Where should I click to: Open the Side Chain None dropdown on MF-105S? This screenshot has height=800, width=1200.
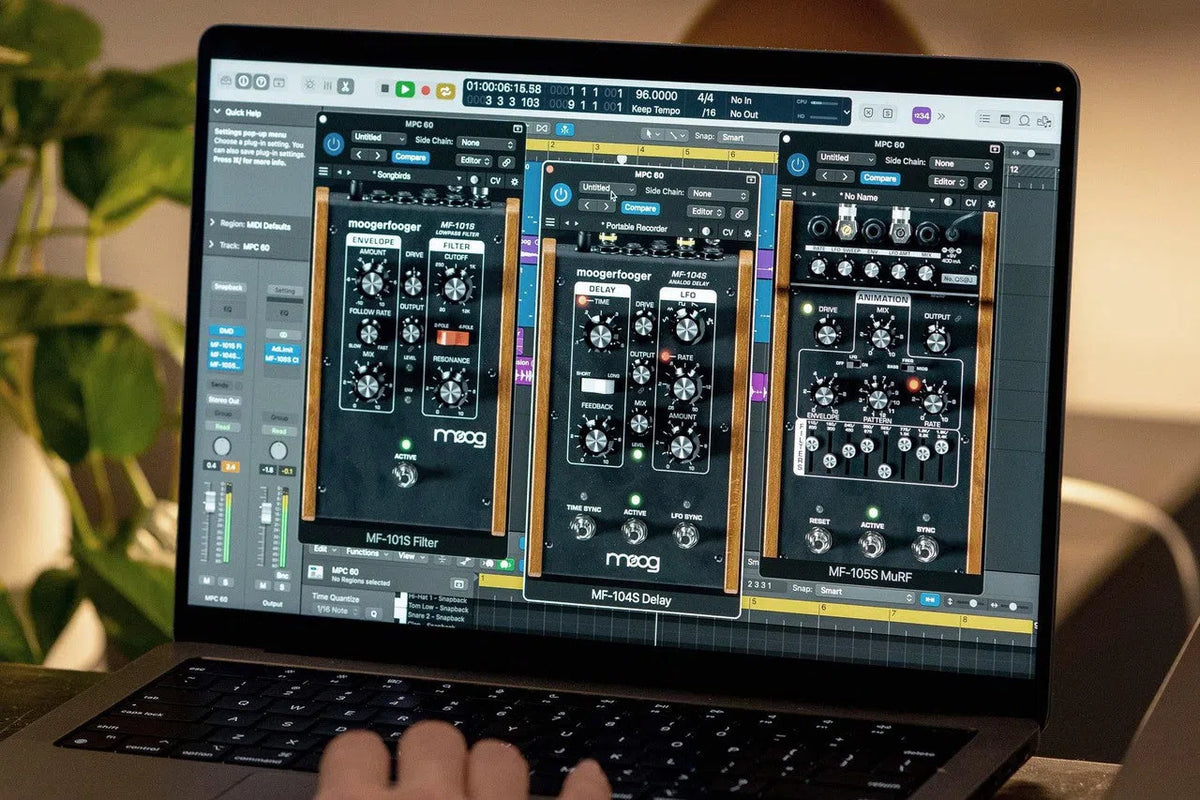click(960, 164)
